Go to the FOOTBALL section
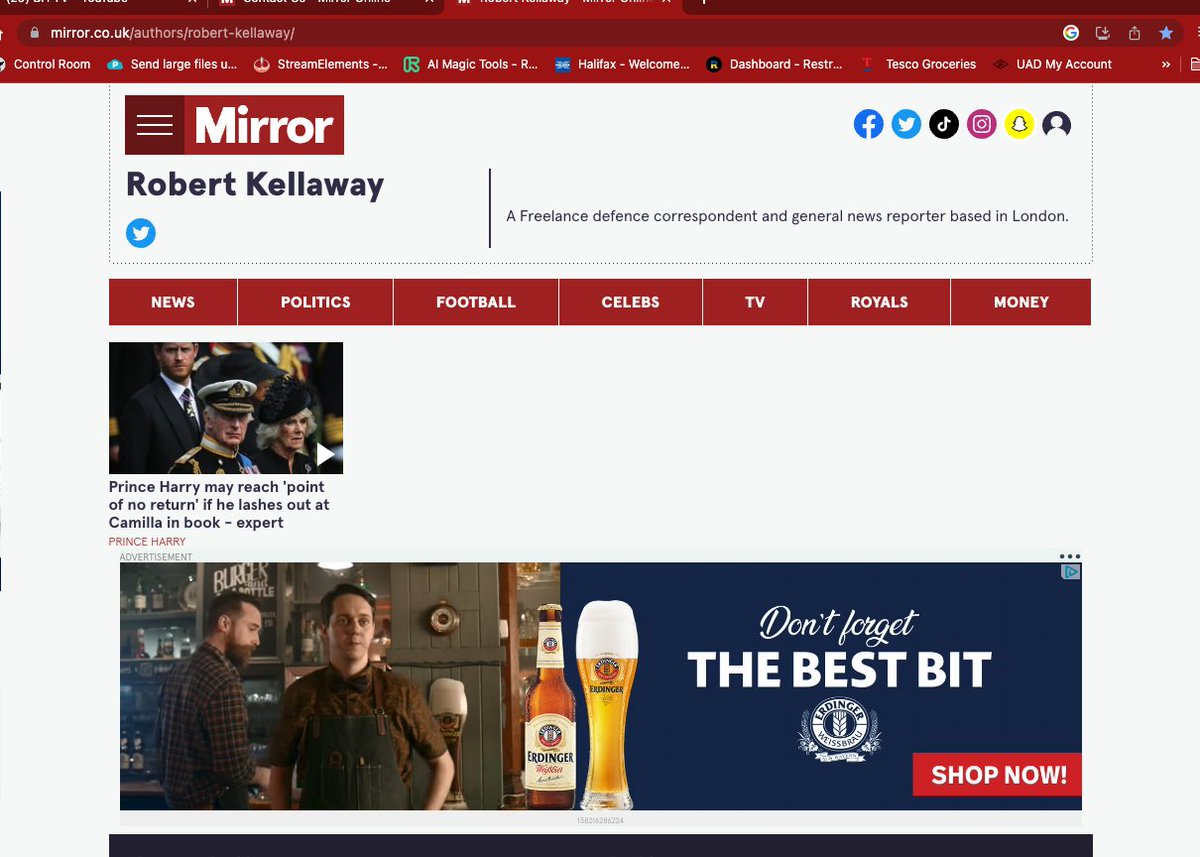This screenshot has height=857, width=1200. (x=476, y=302)
